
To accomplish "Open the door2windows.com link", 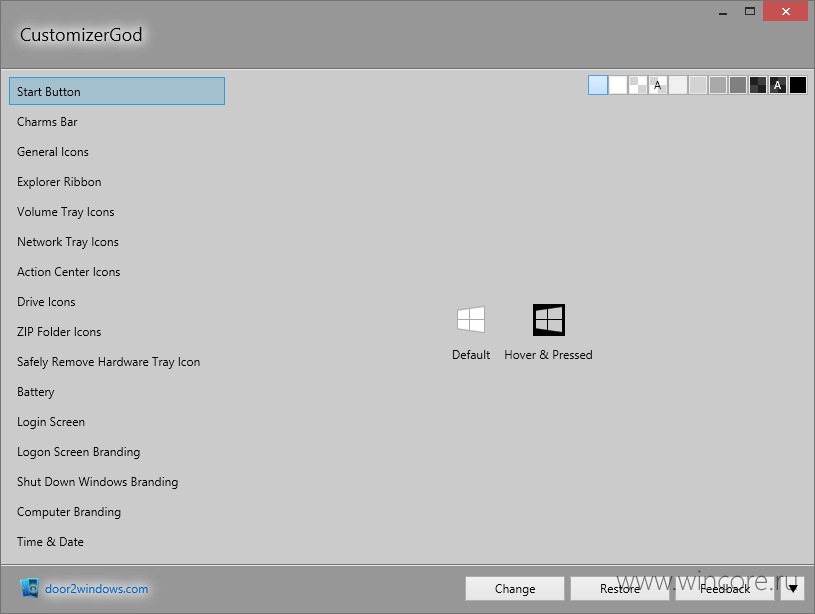I will click(96, 589).
